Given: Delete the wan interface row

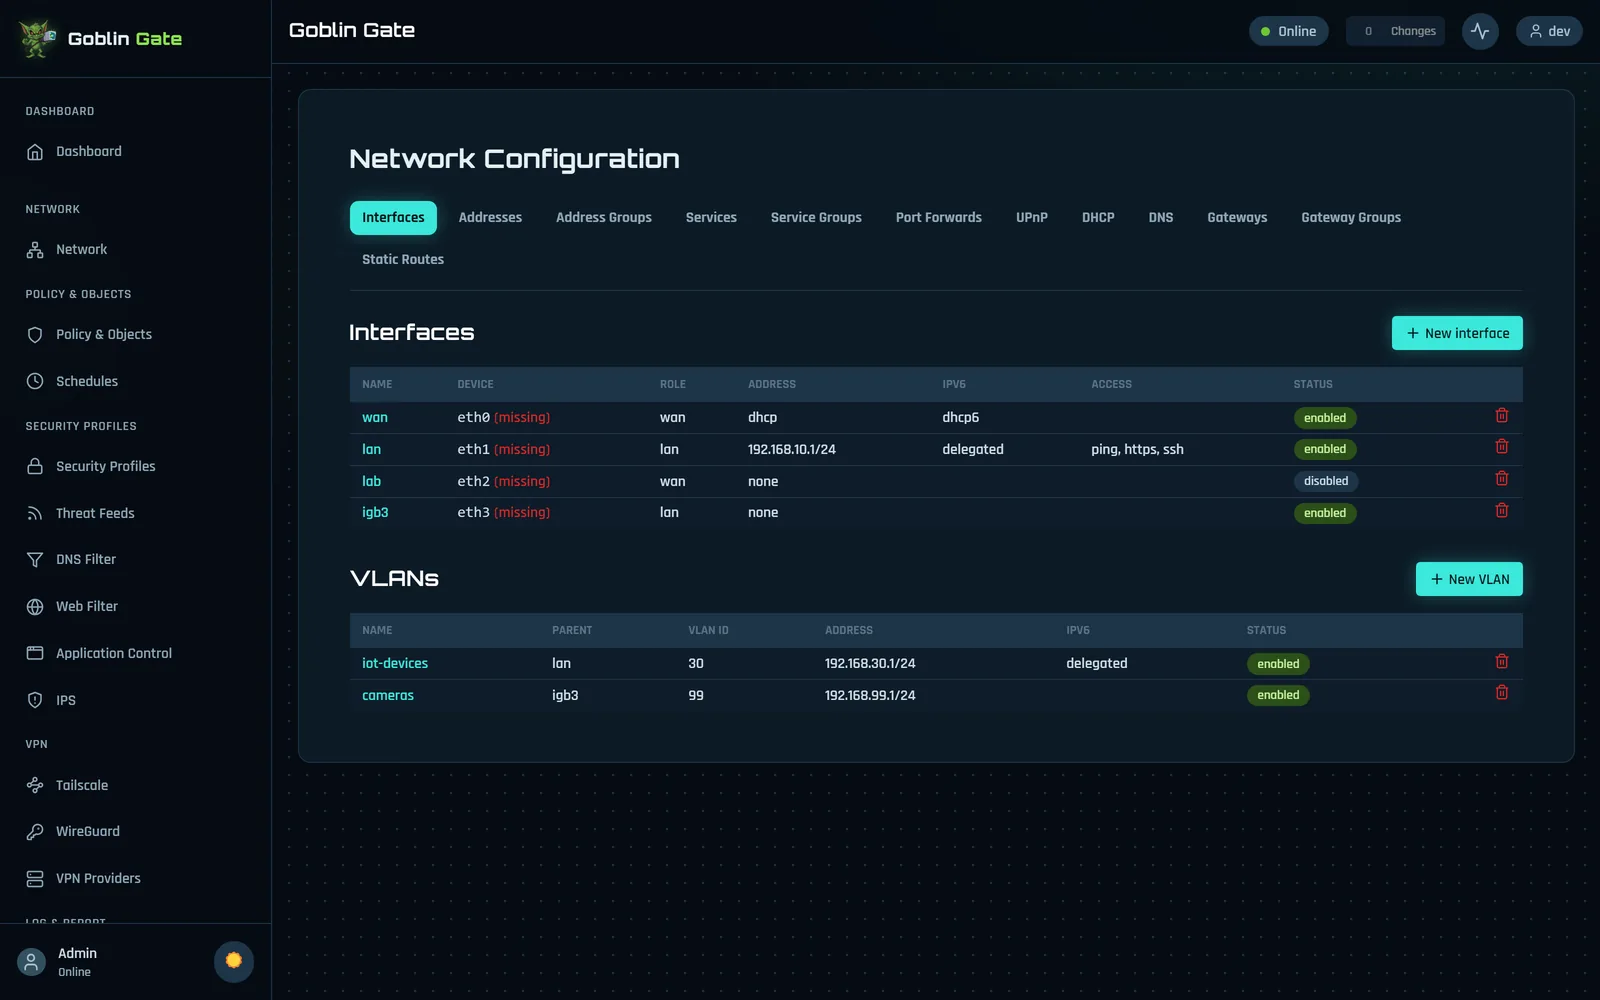Looking at the screenshot, I should [x=1501, y=416].
